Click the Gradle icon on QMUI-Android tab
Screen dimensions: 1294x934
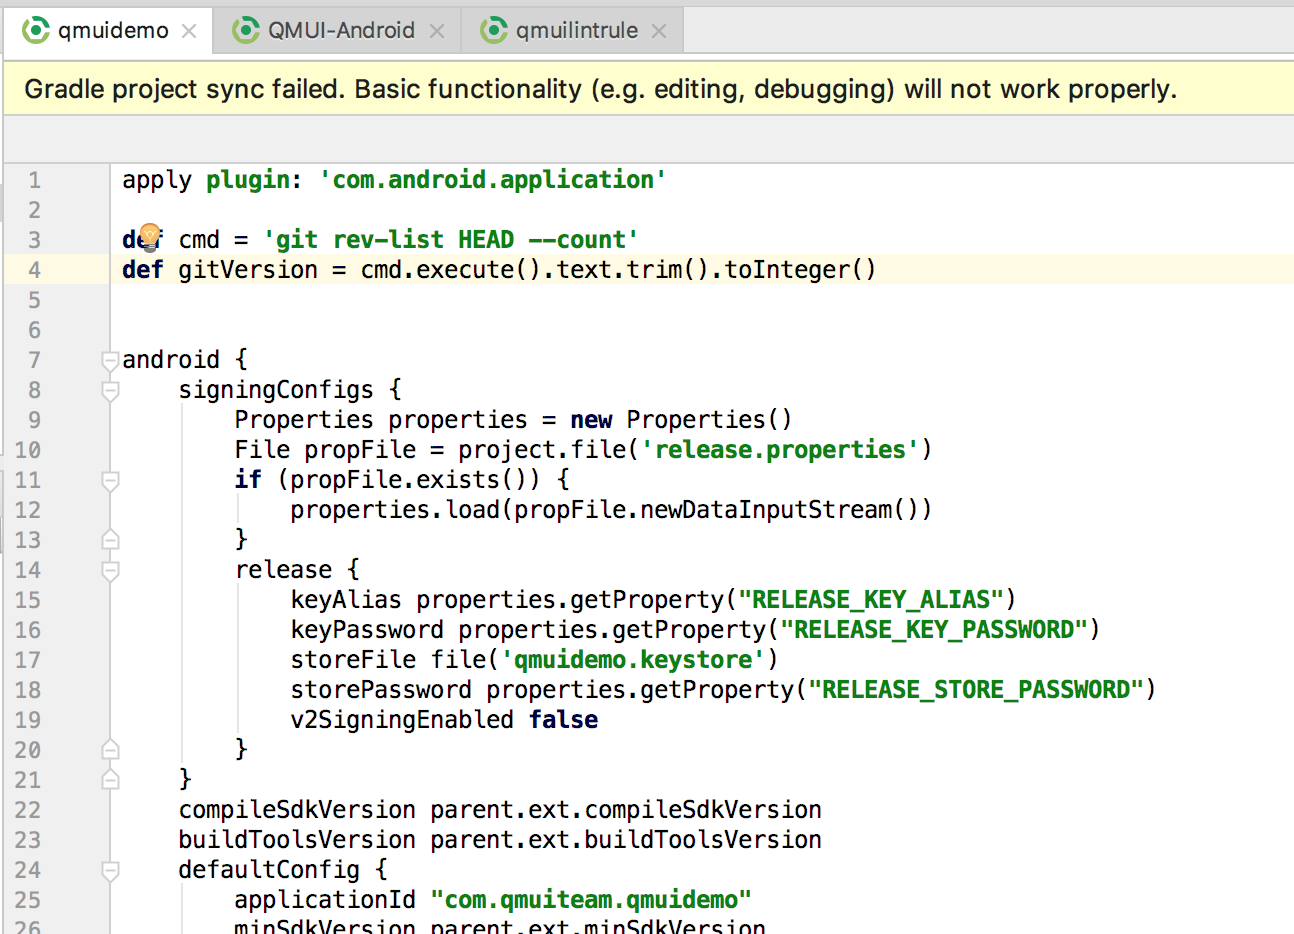click(246, 31)
